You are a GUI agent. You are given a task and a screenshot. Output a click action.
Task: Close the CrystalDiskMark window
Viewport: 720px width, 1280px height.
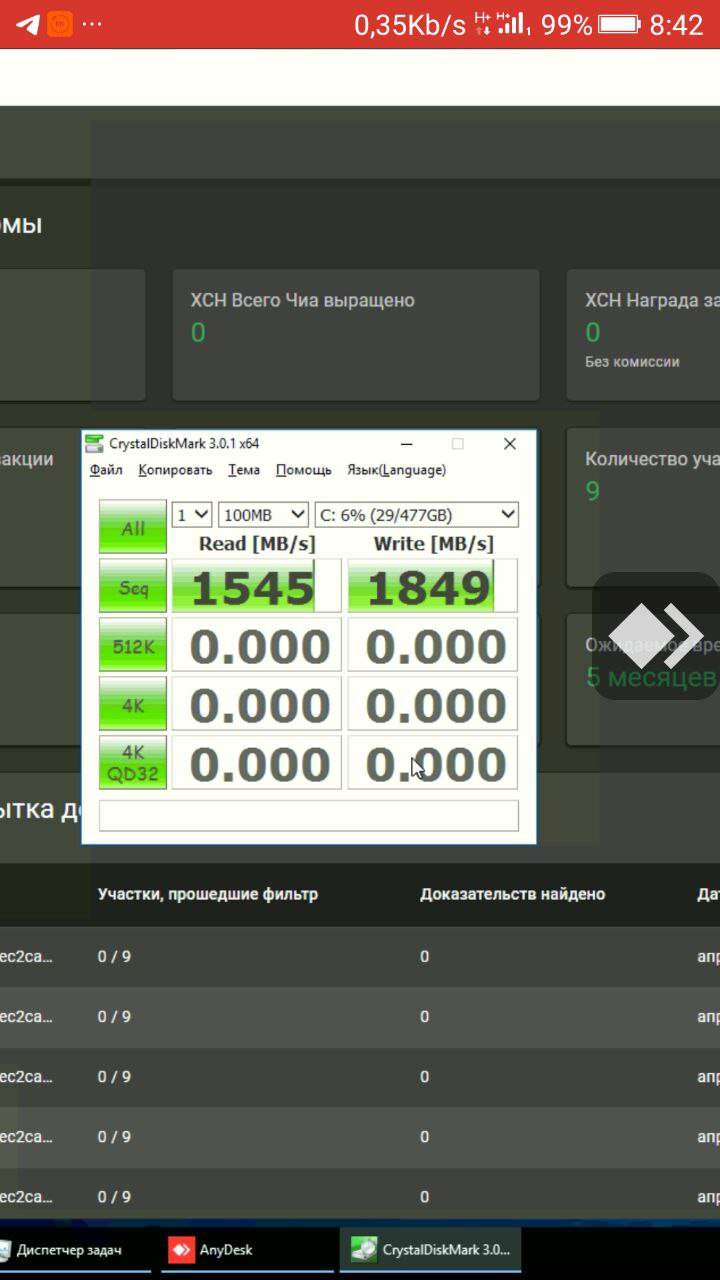(x=510, y=444)
